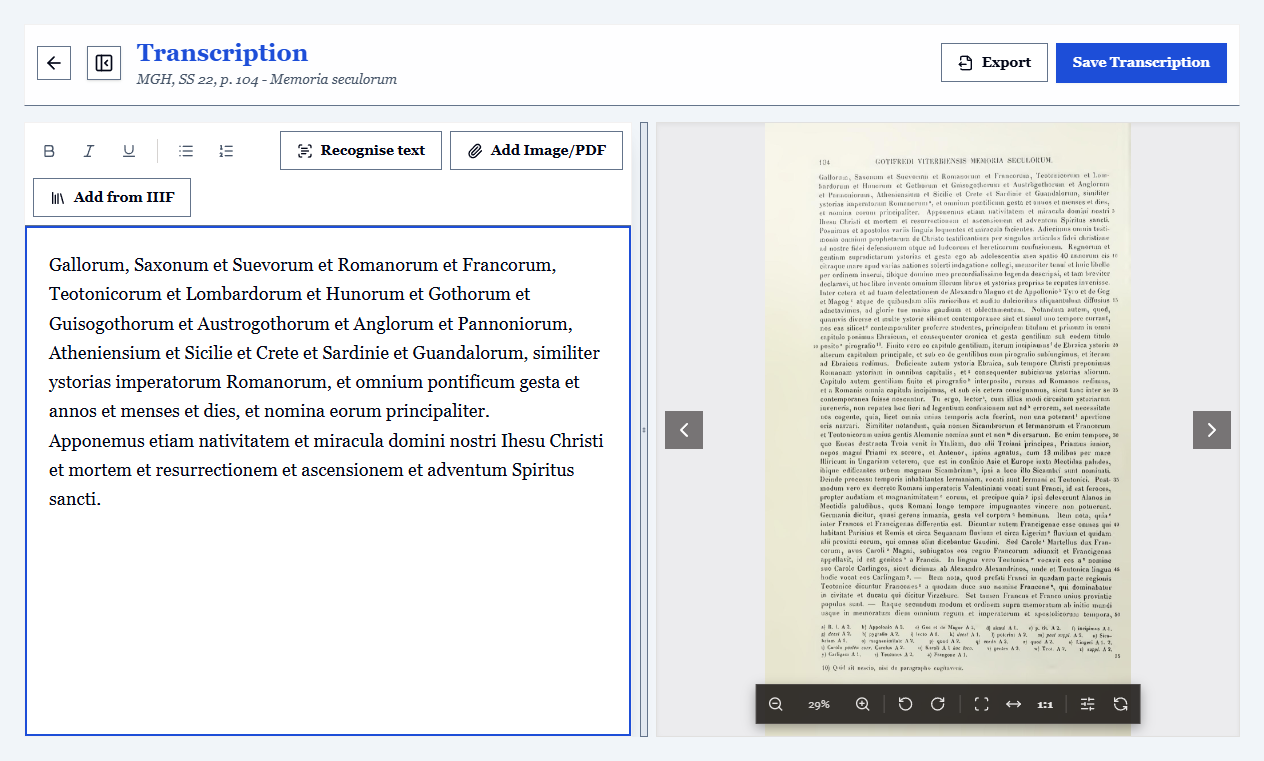This screenshot has height=761, width=1264.
Task: Go to the next page image
Action: coord(1212,430)
